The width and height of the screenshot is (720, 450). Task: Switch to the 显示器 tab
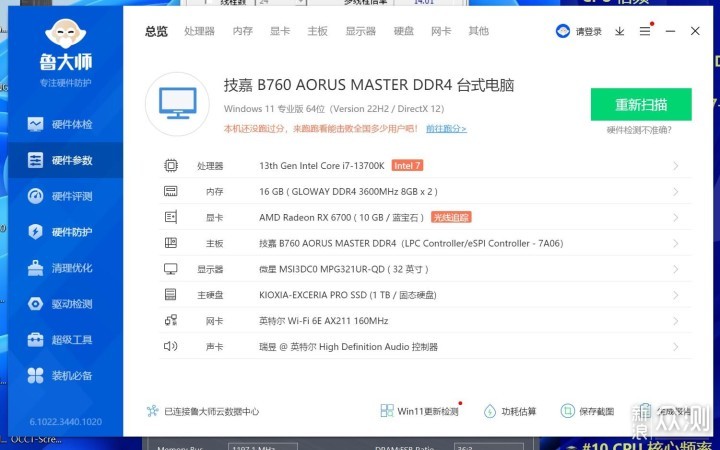click(x=360, y=31)
